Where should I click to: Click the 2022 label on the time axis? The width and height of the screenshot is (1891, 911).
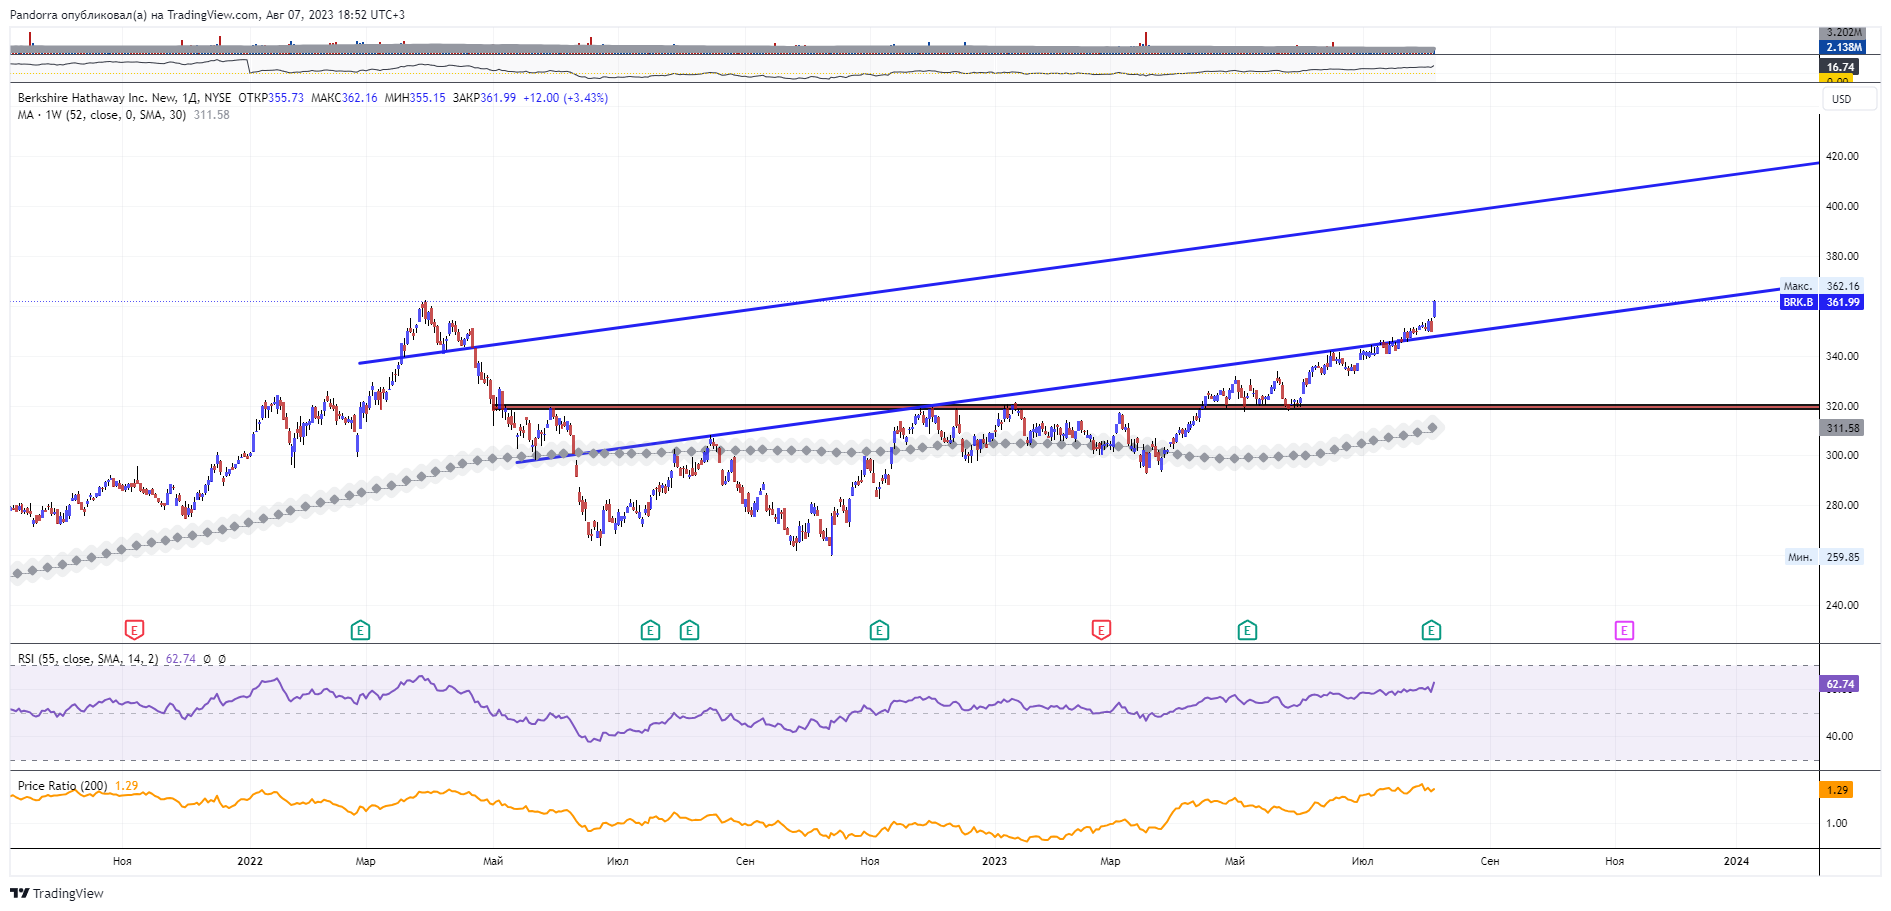pyautogui.click(x=250, y=861)
